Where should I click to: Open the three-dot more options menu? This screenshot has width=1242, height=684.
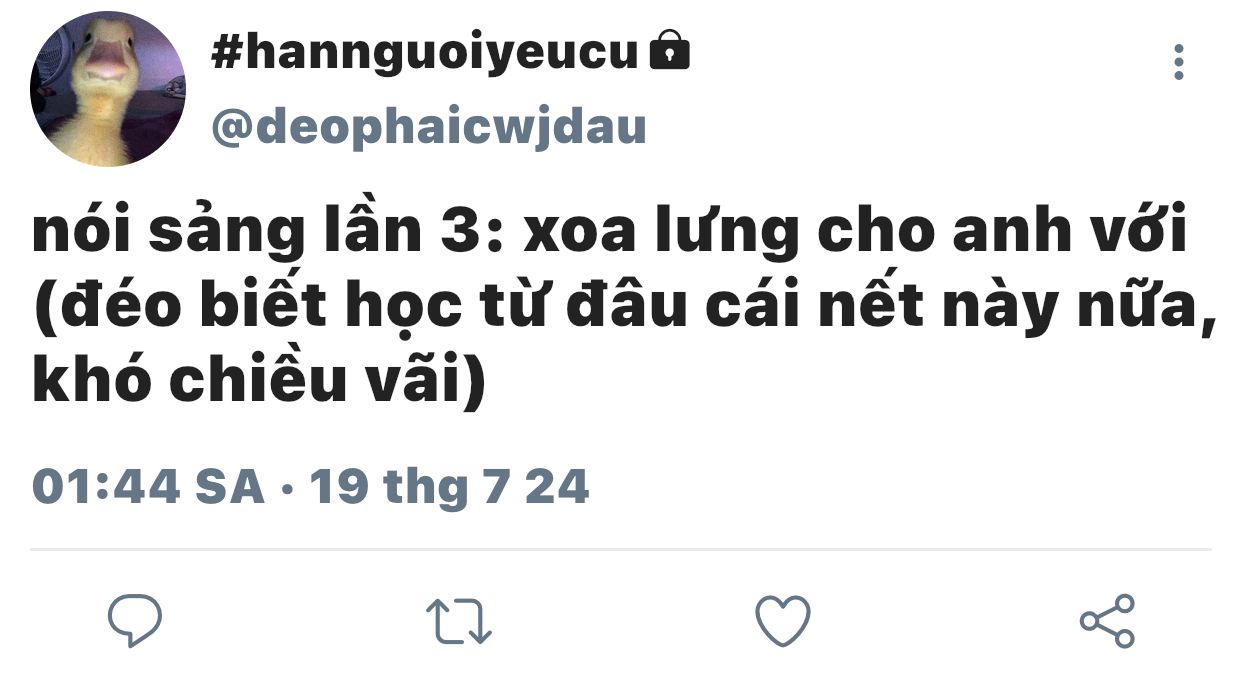pos(1179,62)
